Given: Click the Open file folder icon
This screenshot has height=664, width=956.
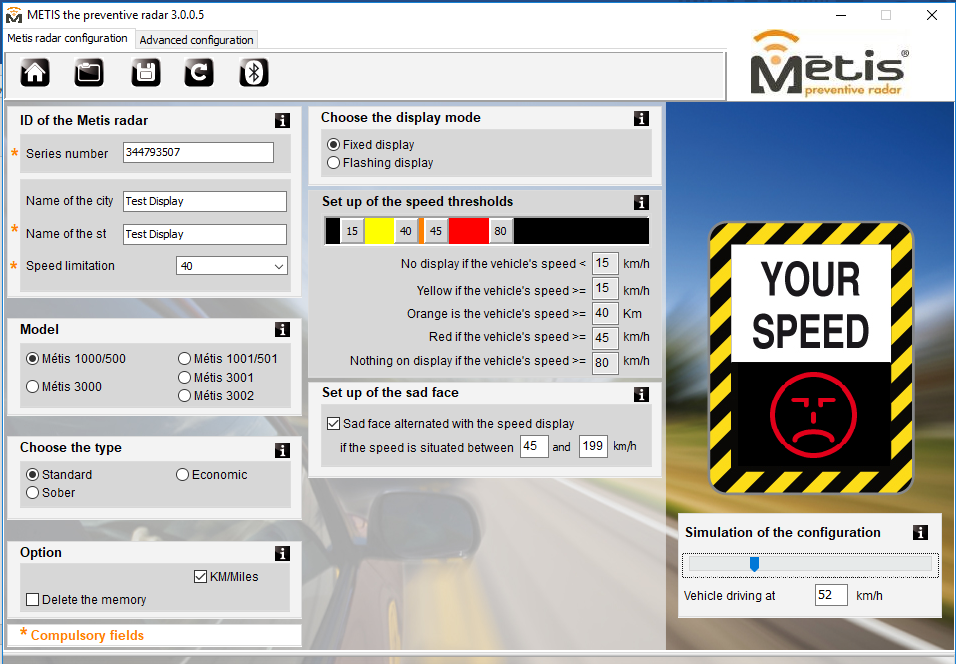Looking at the screenshot, I should (90, 72).
